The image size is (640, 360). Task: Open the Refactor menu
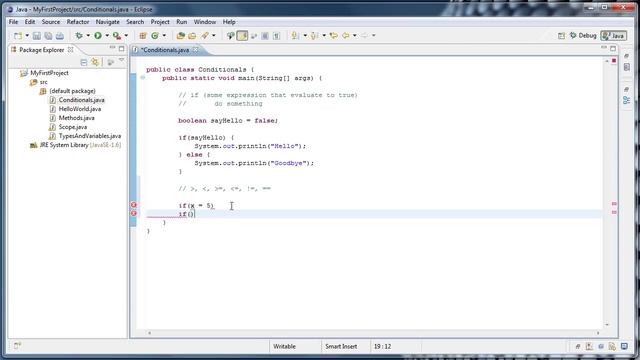pyautogui.click(x=78, y=22)
